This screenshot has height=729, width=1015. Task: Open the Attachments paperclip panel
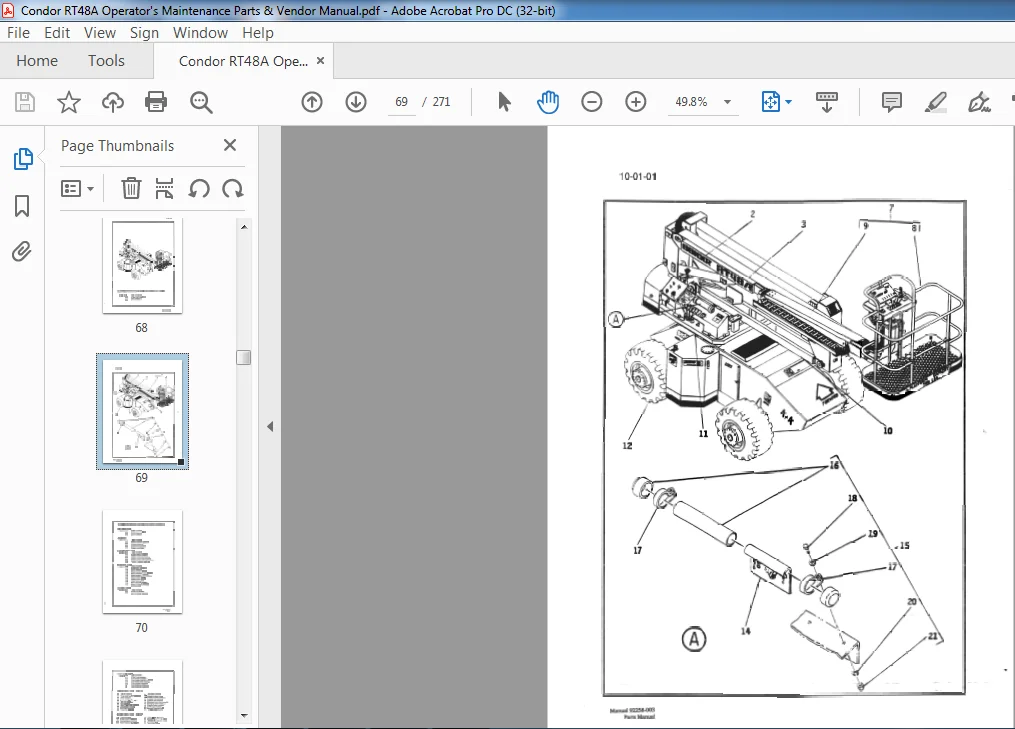point(21,251)
